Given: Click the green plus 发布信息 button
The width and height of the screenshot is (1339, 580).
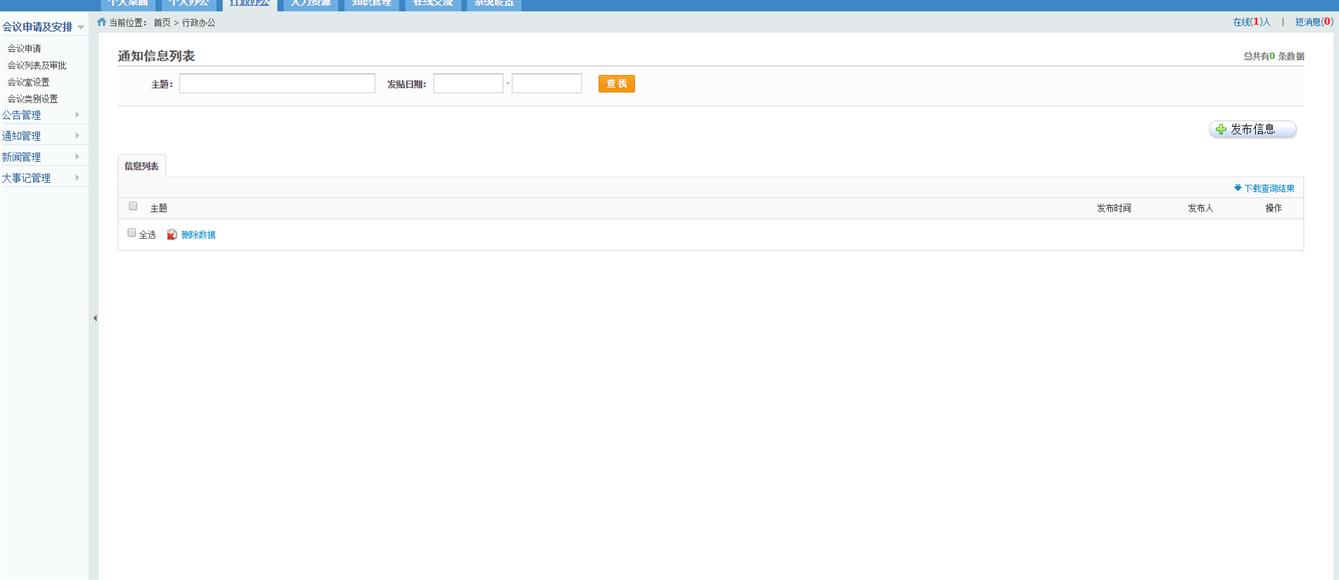Looking at the screenshot, I should click(1252, 130).
